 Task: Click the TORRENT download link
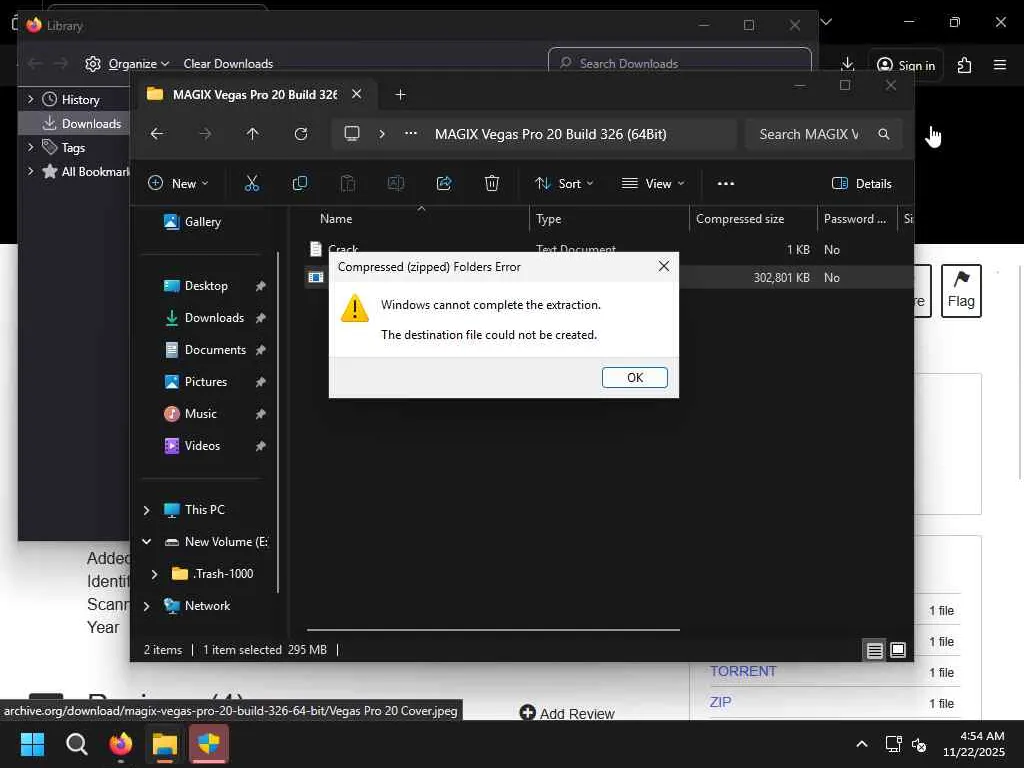coord(743,671)
